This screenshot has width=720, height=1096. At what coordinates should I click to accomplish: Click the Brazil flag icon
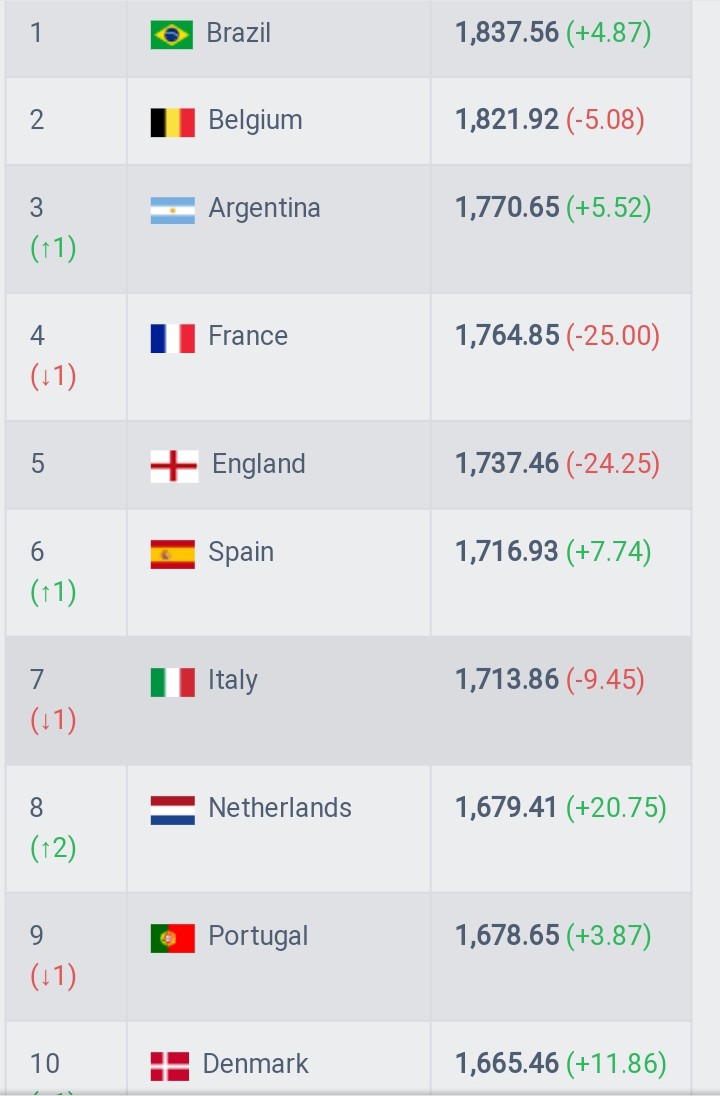point(172,35)
